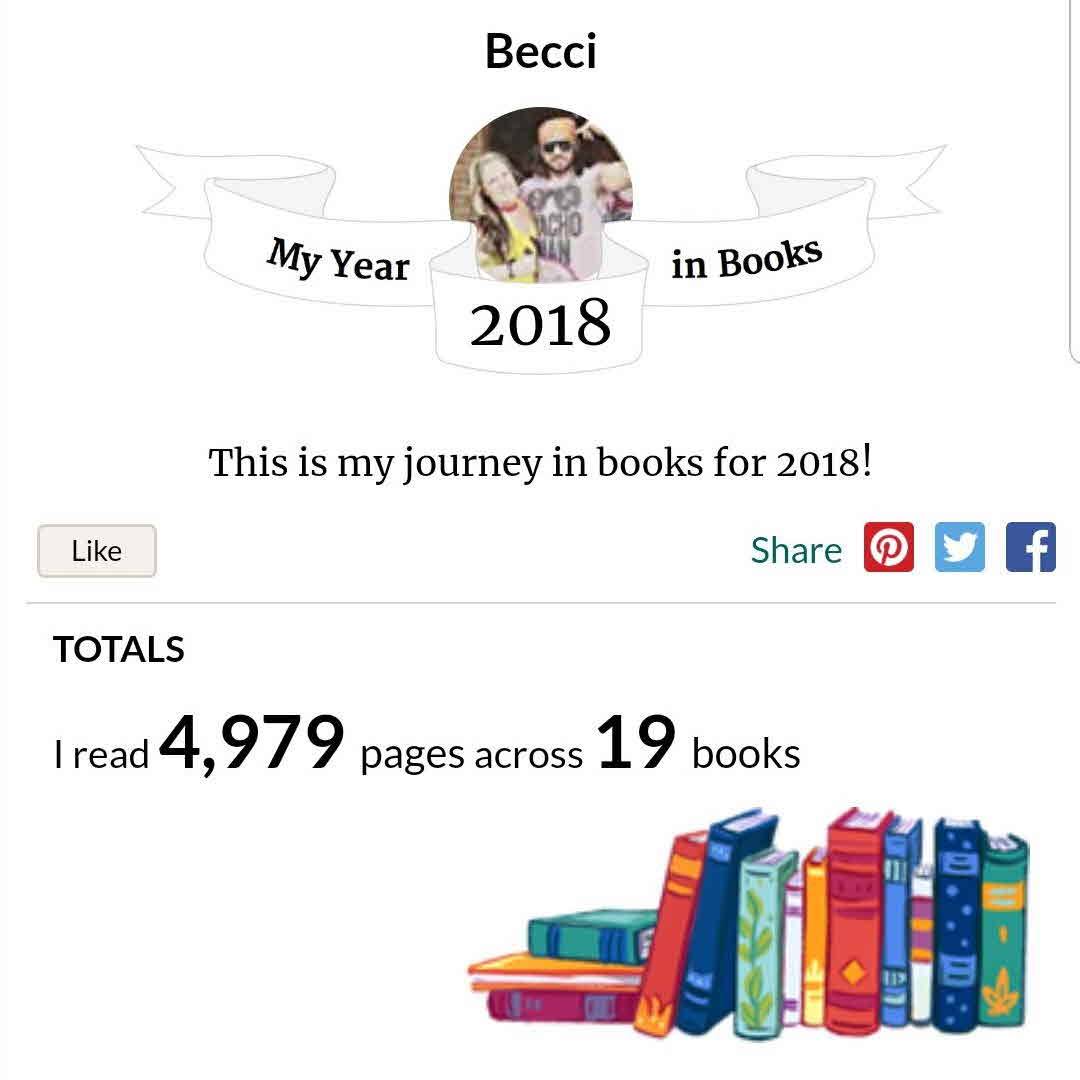Click the navy book with dots
Viewport: 1080px width, 1080px height.
tap(958, 925)
